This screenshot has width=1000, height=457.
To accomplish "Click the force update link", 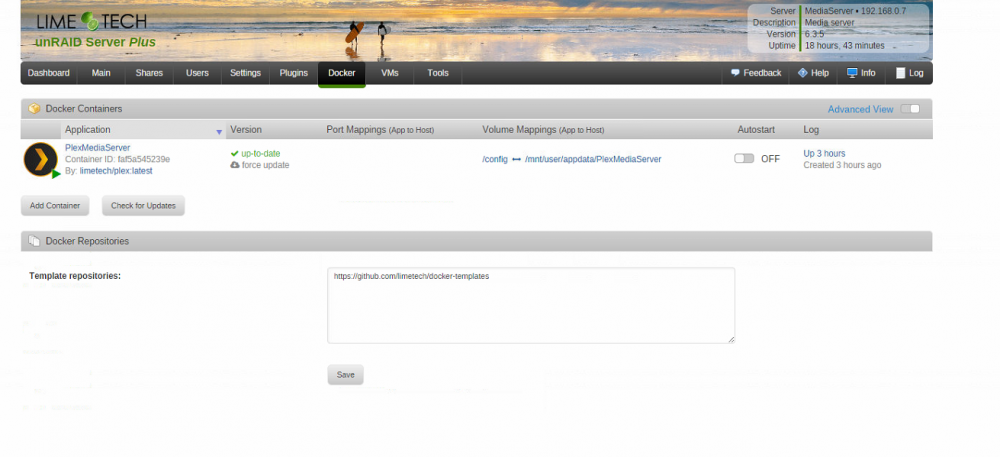I will (x=265, y=165).
